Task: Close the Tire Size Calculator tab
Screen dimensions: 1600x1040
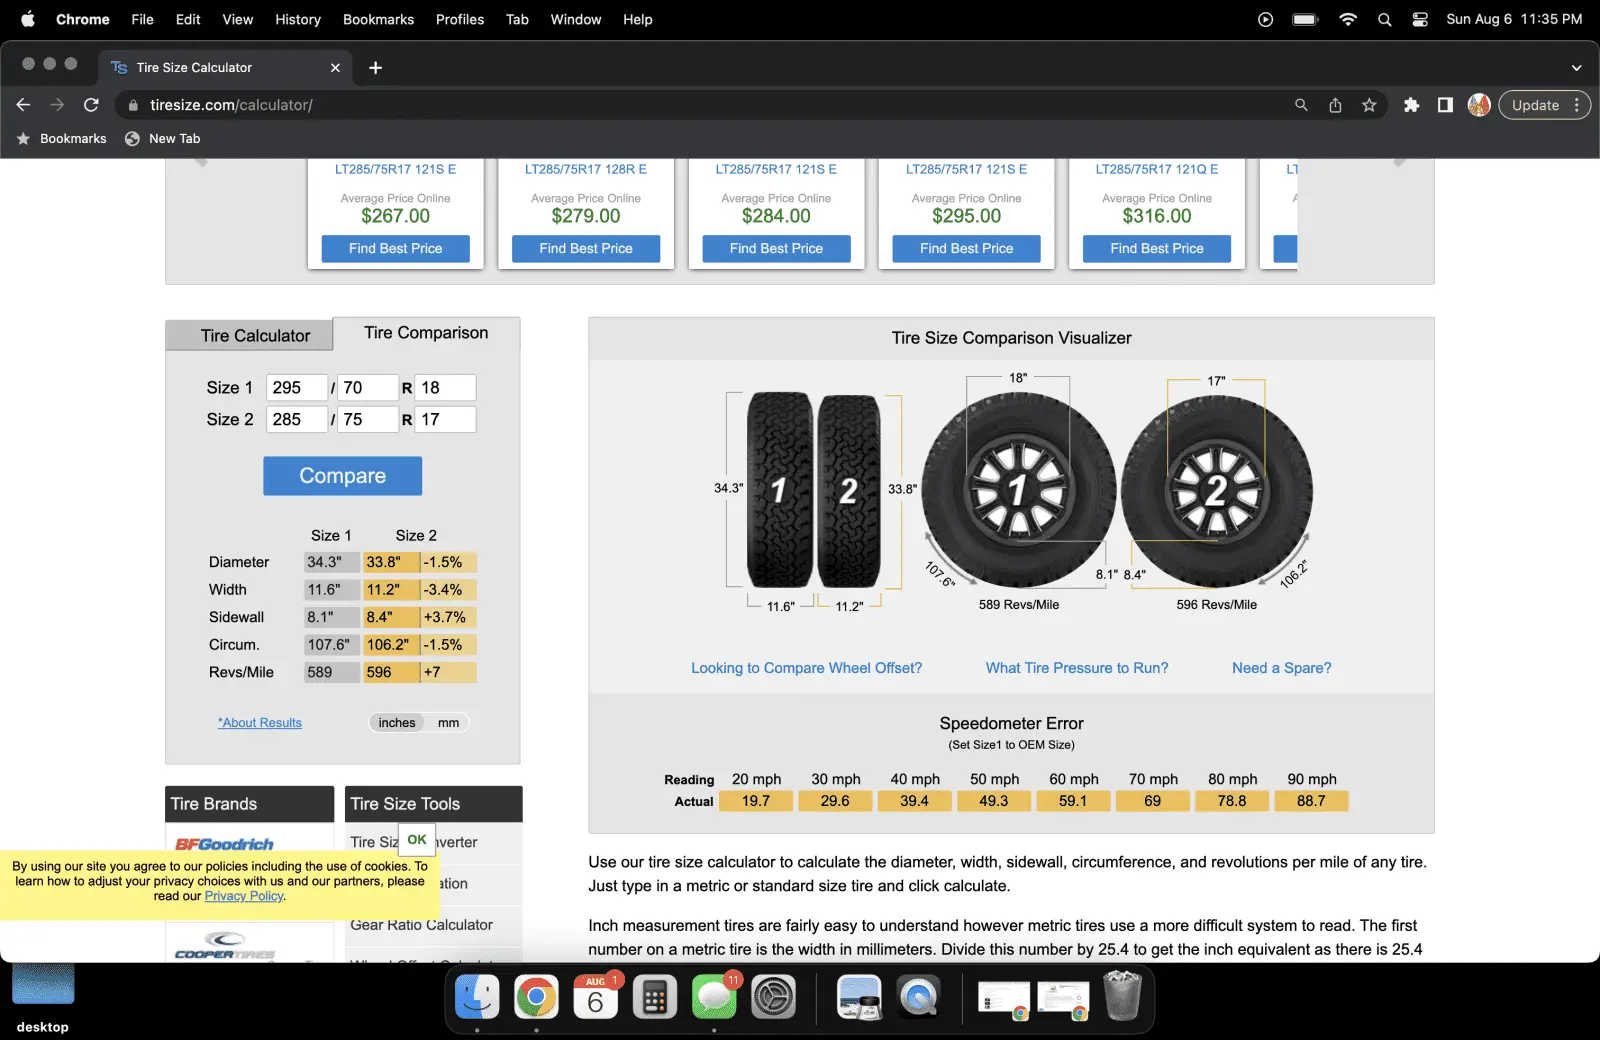Action: (x=335, y=67)
